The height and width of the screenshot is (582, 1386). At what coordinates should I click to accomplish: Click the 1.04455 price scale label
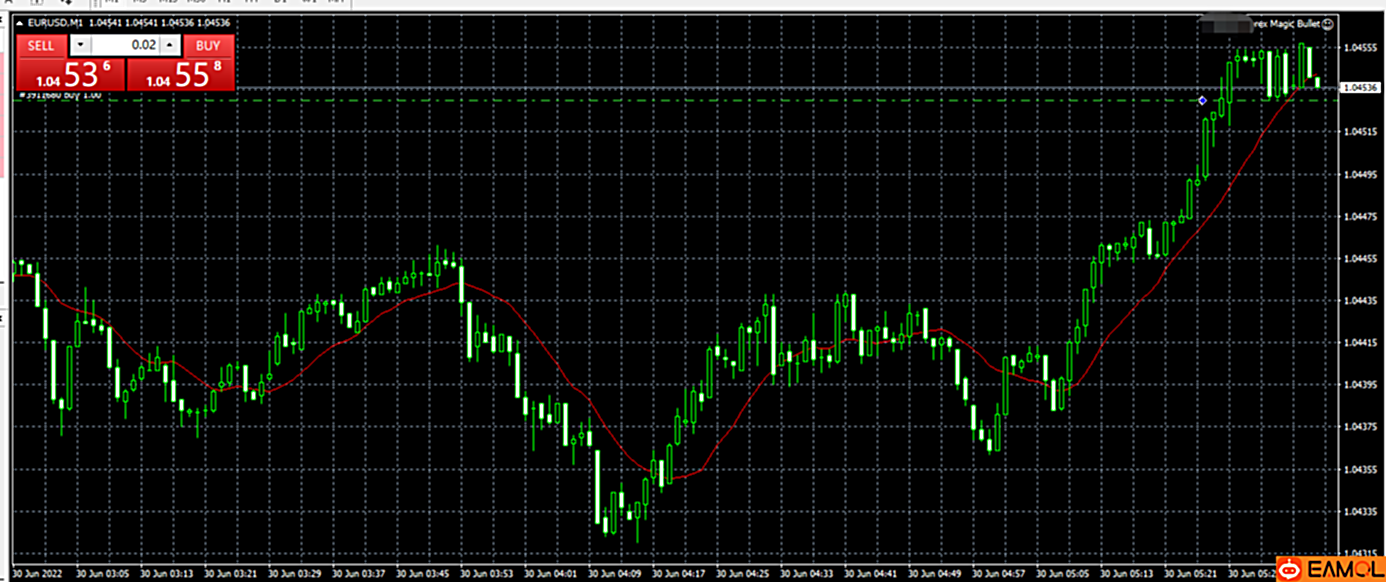coord(1360,258)
